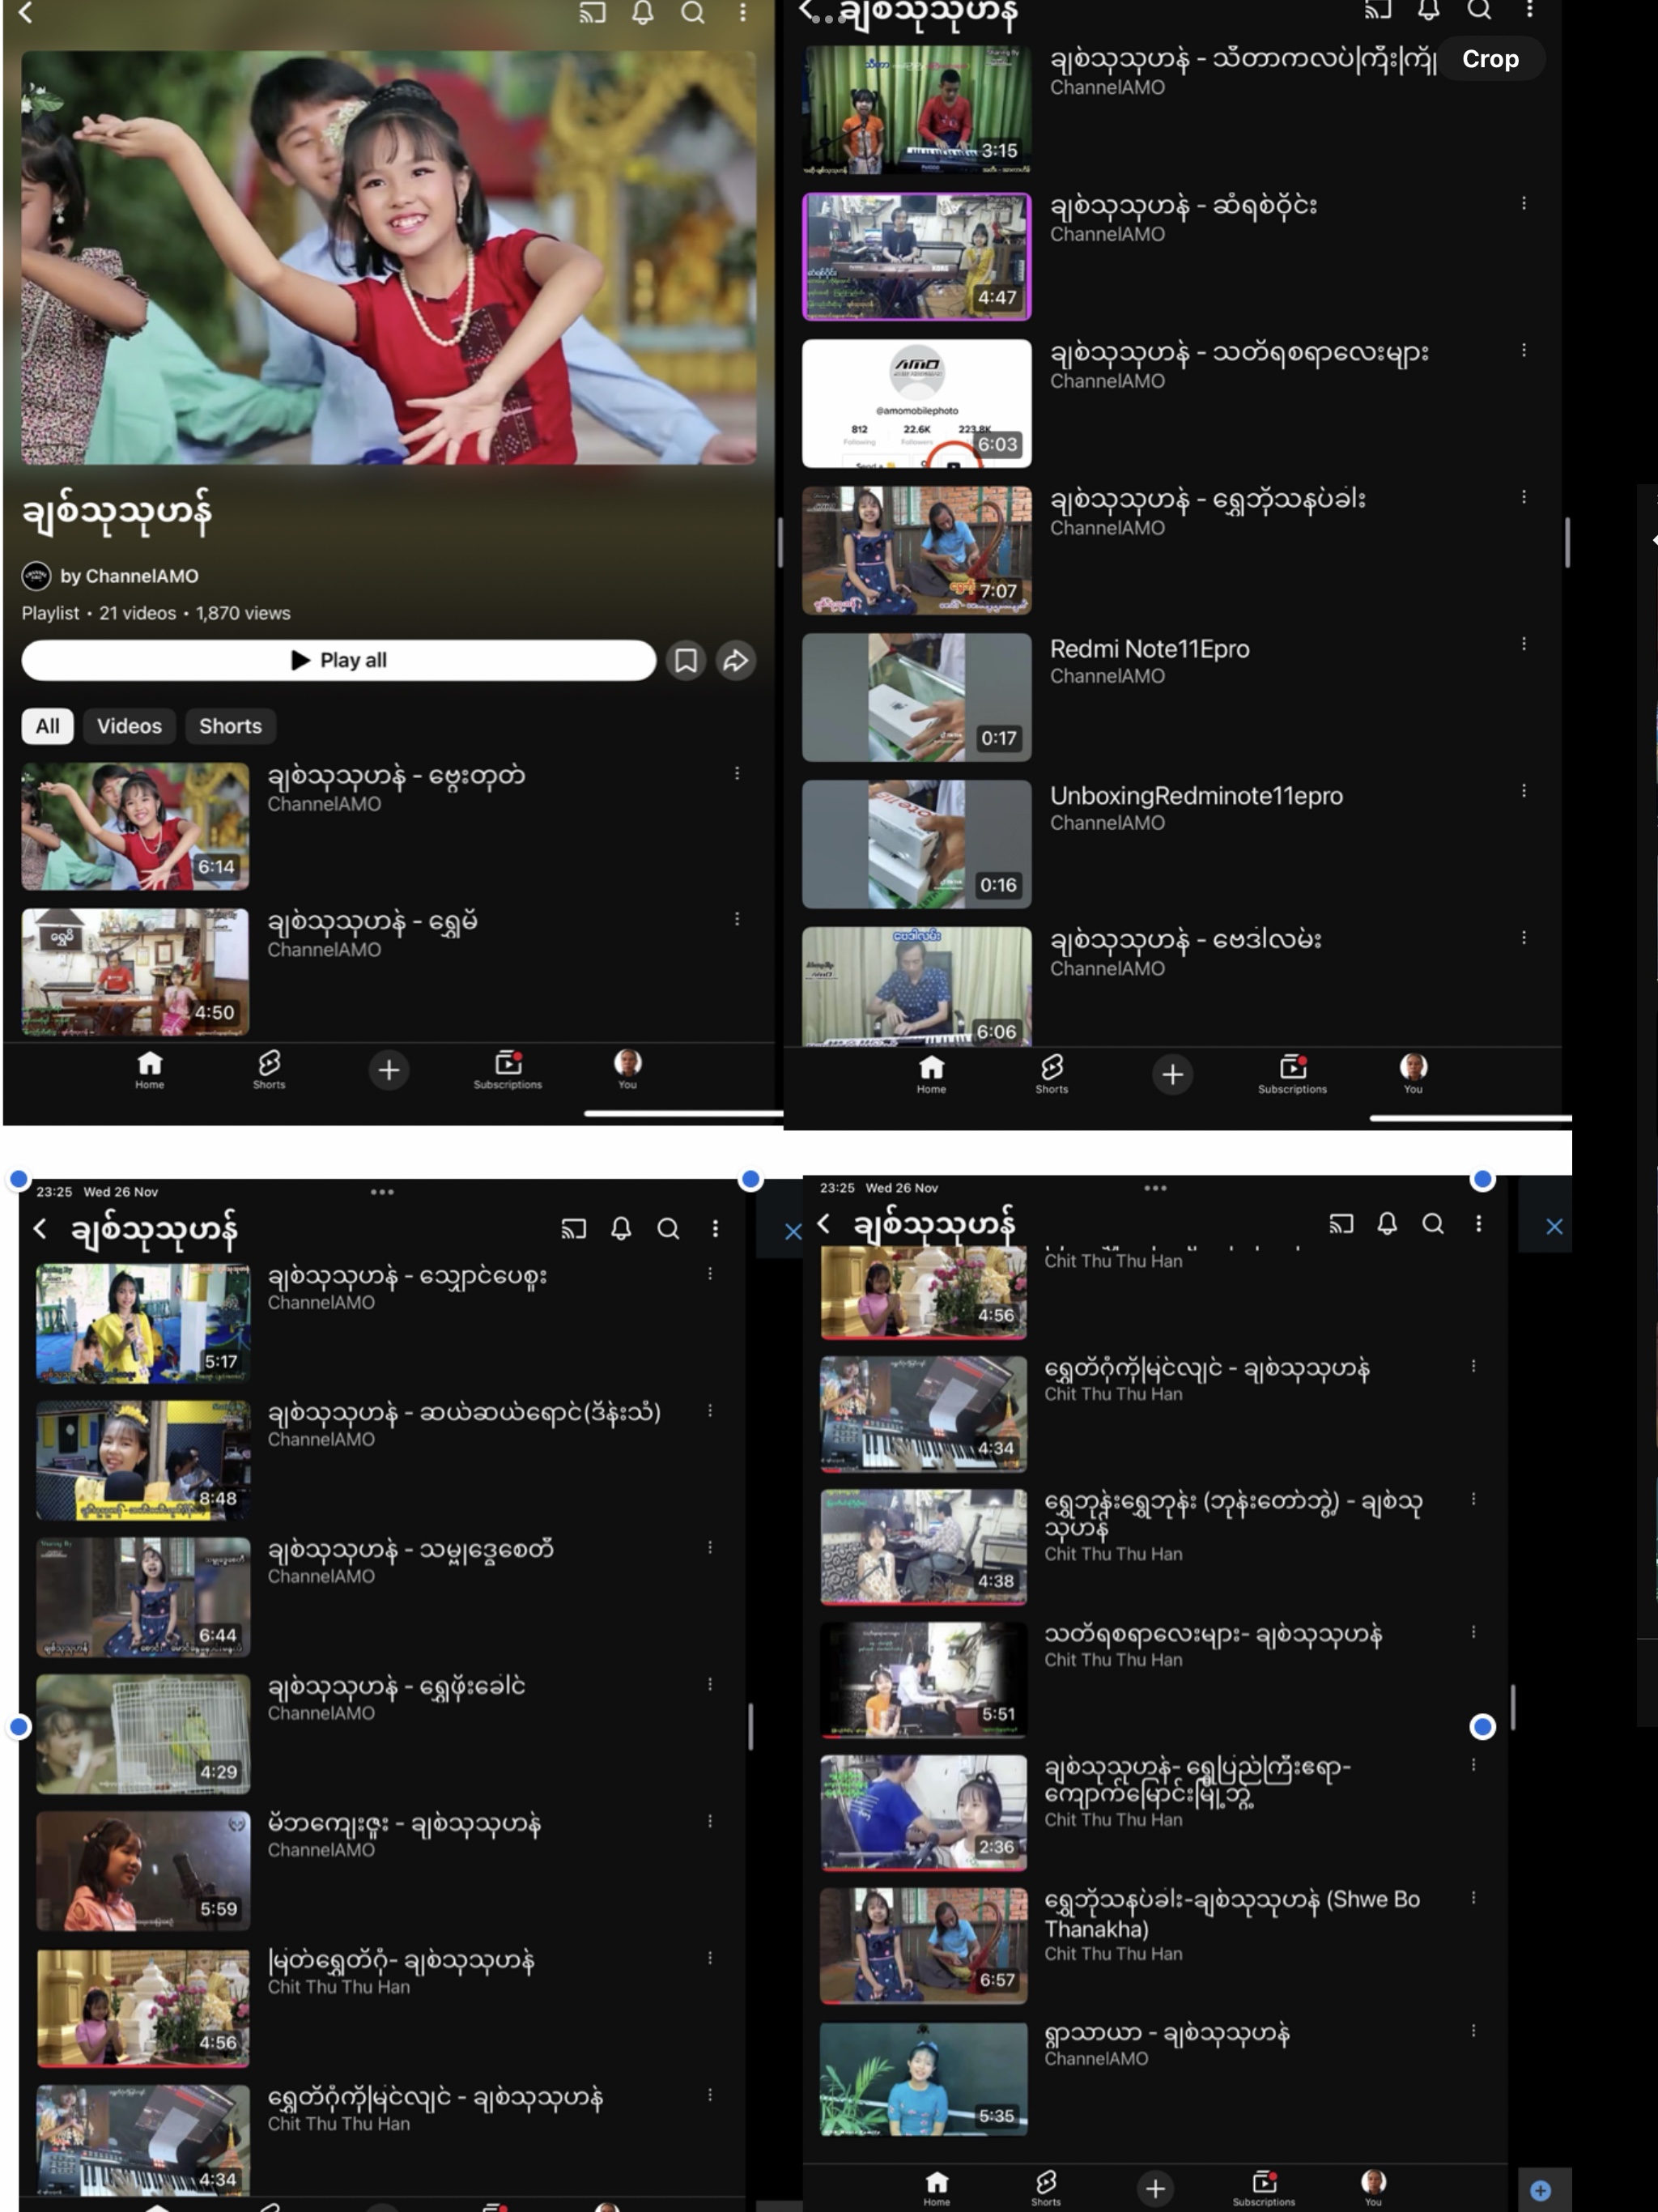Open Shorts from top-left bottom navigation bar
This screenshot has width=1658, height=2212.
[x=269, y=1069]
